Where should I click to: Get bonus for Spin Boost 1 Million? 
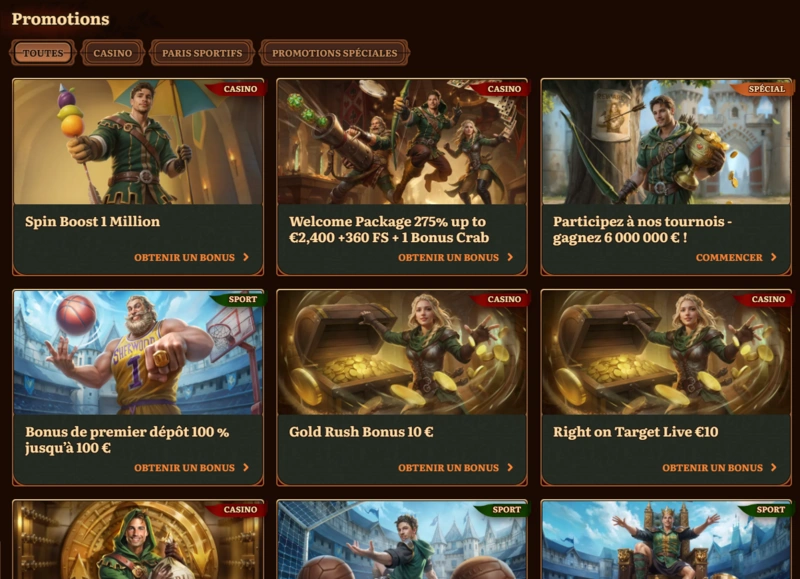coord(184,258)
